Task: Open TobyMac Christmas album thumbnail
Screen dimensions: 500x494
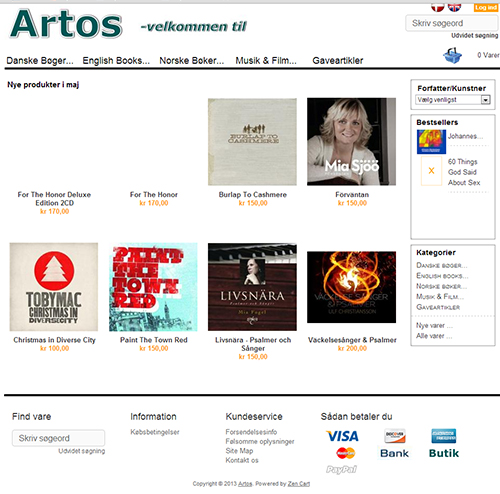Action: pyautogui.click(x=54, y=287)
